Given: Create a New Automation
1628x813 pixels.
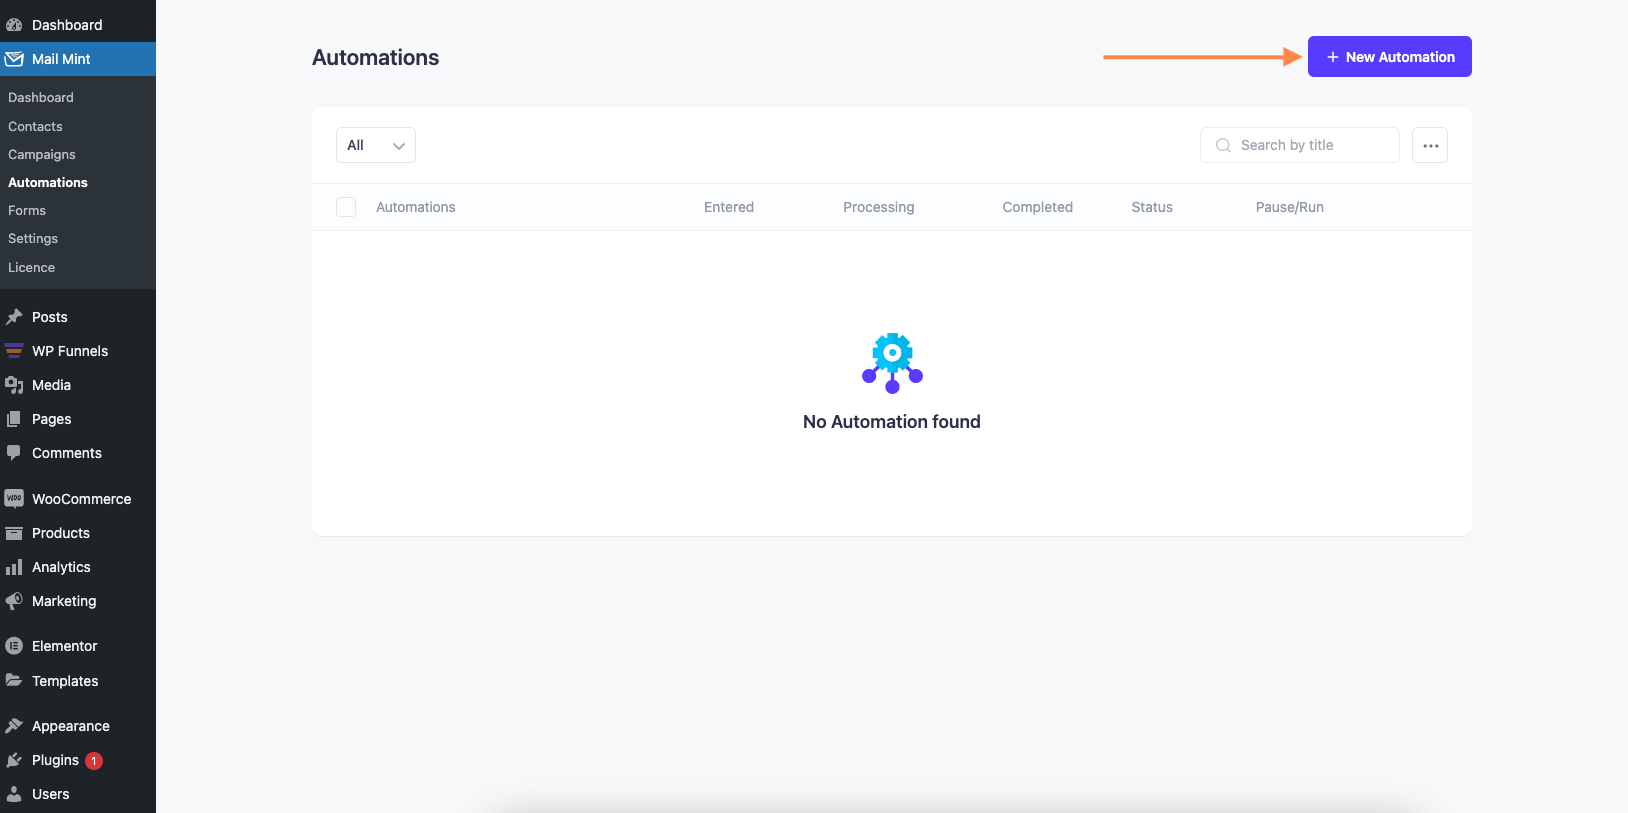Looking at the screenshot, I should (x=1390, y=57).
